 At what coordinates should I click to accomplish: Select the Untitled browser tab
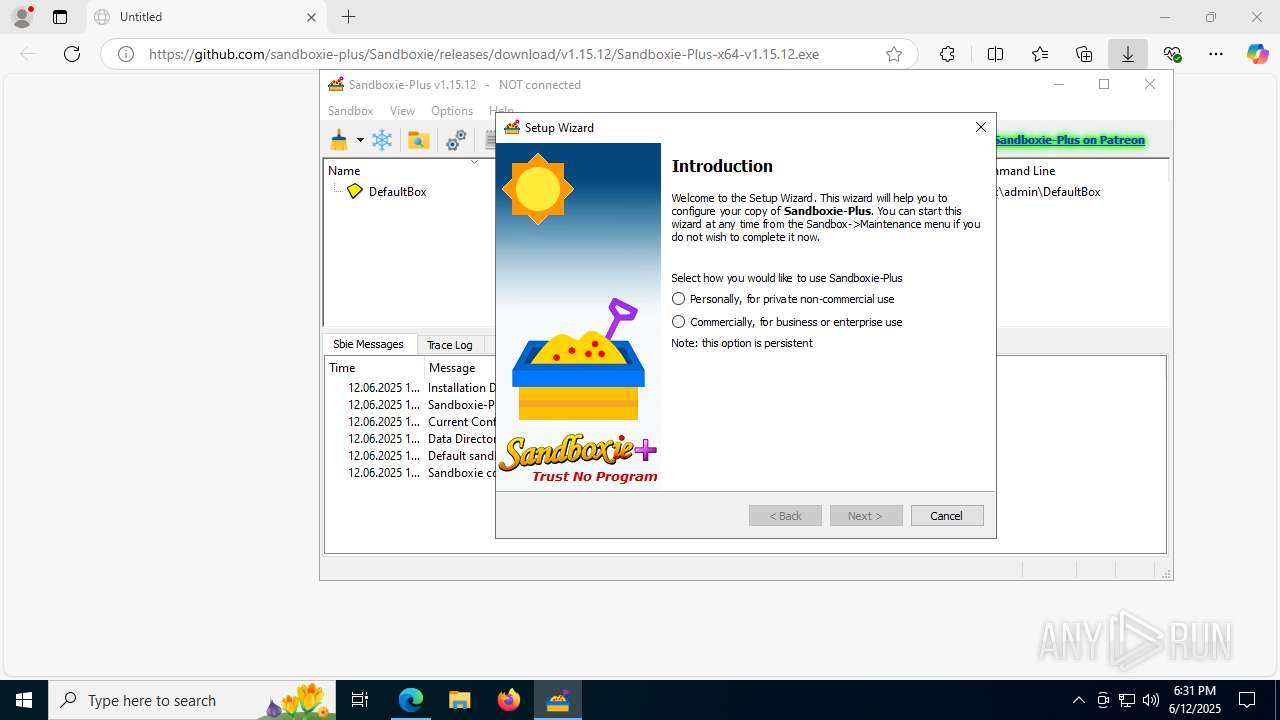click(205, 17)
